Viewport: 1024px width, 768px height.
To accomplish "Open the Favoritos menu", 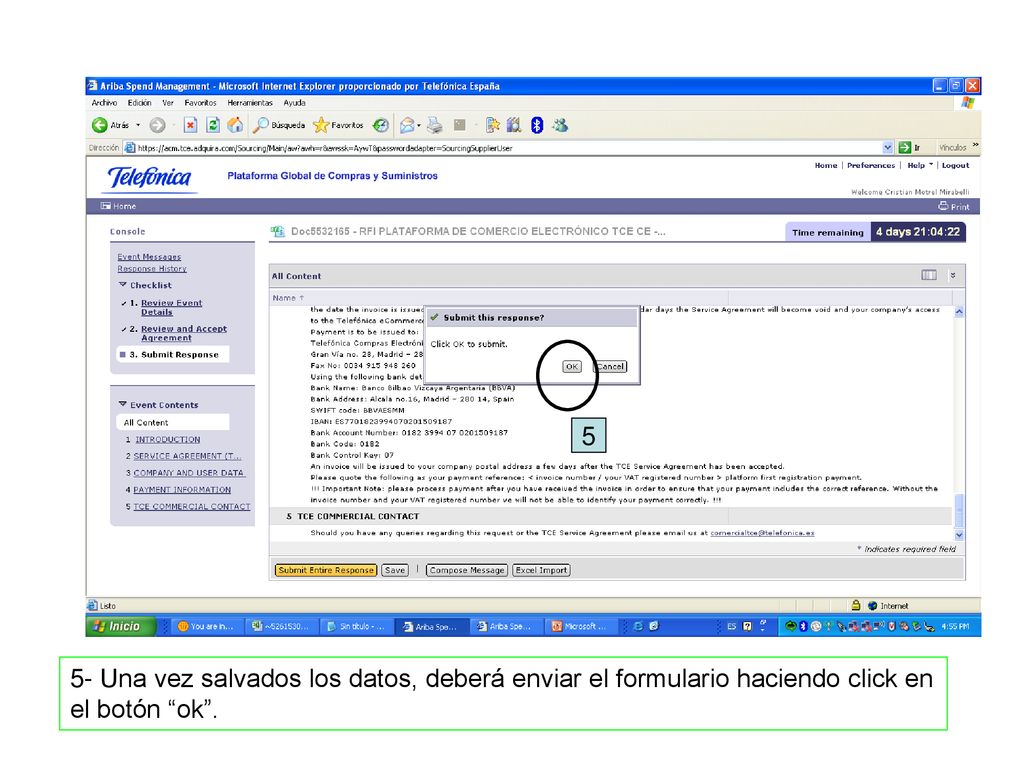I will click(200, 103).
